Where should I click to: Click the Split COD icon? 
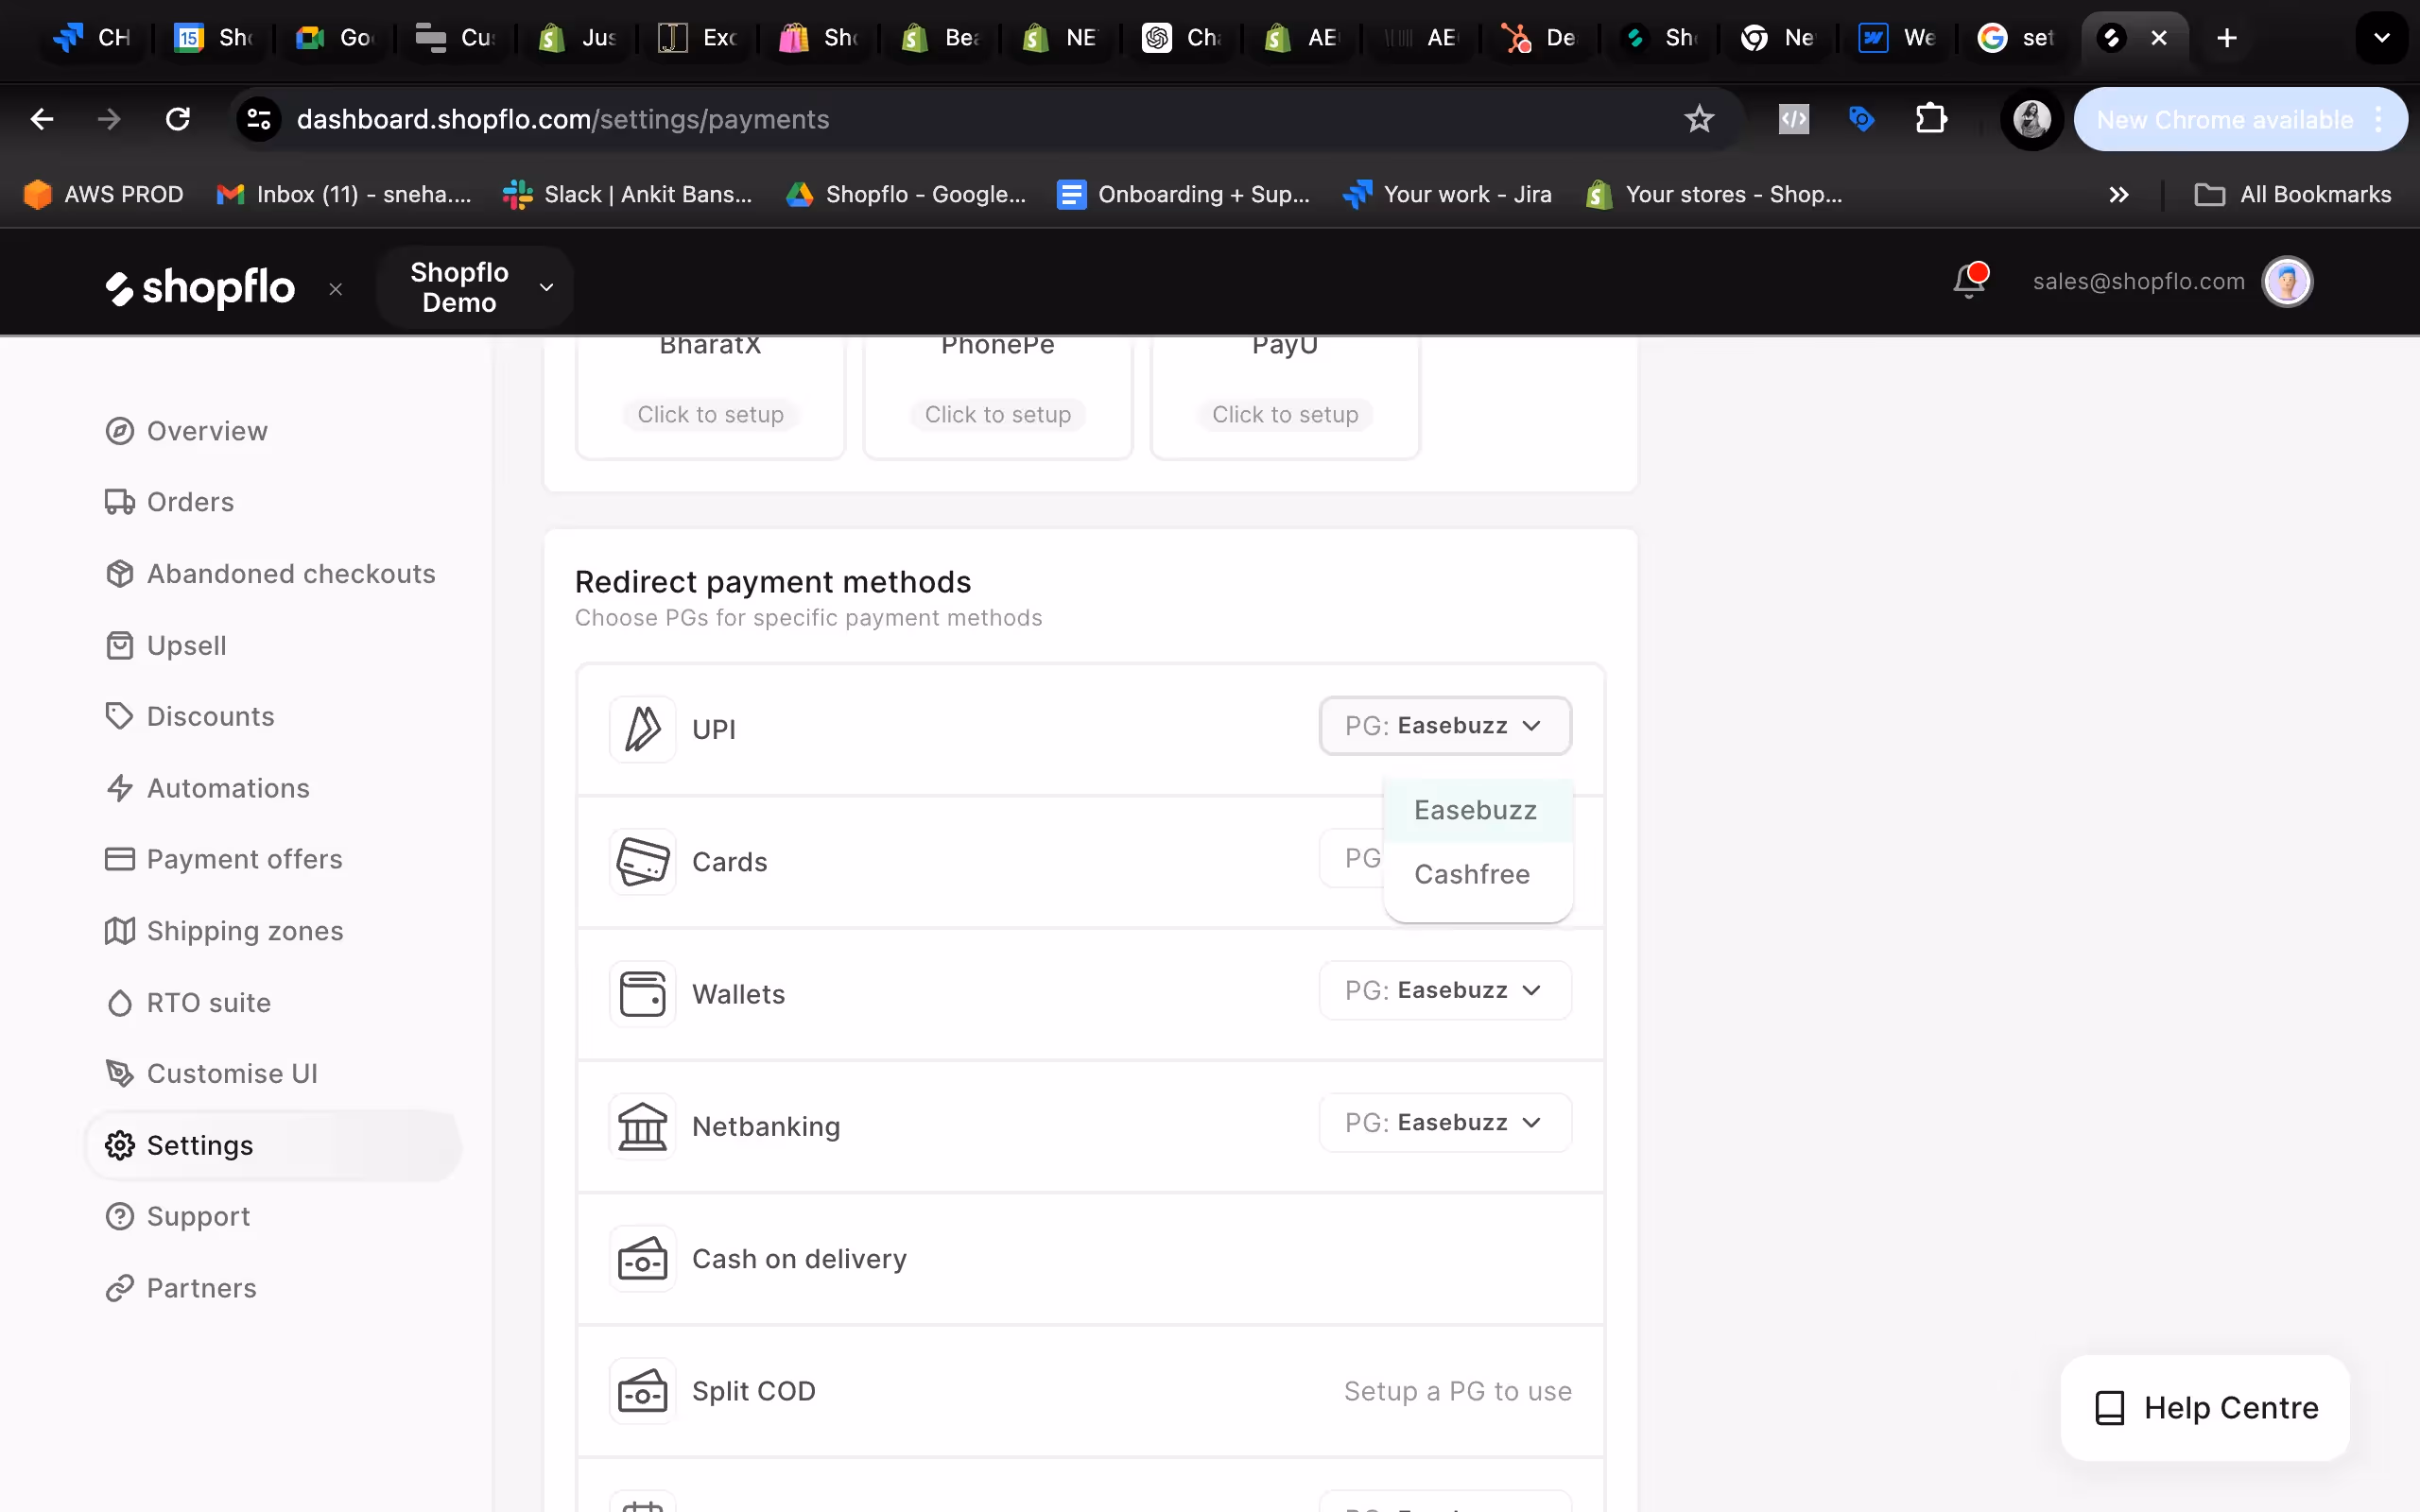click(x=643, y=1391)
